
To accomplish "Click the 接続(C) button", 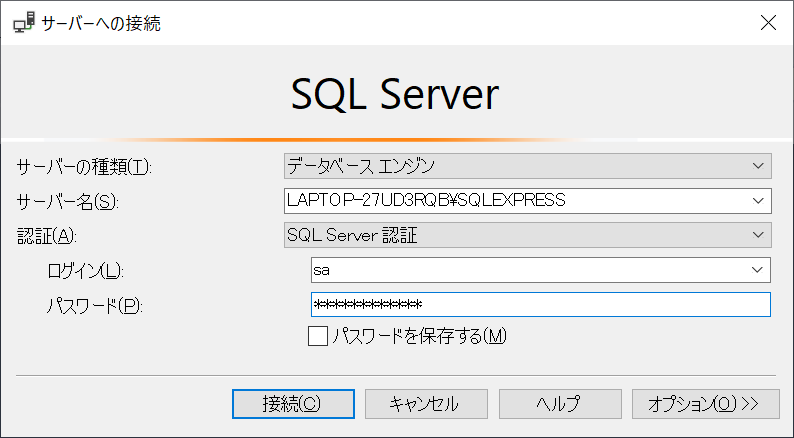I will tap(293, 404).
